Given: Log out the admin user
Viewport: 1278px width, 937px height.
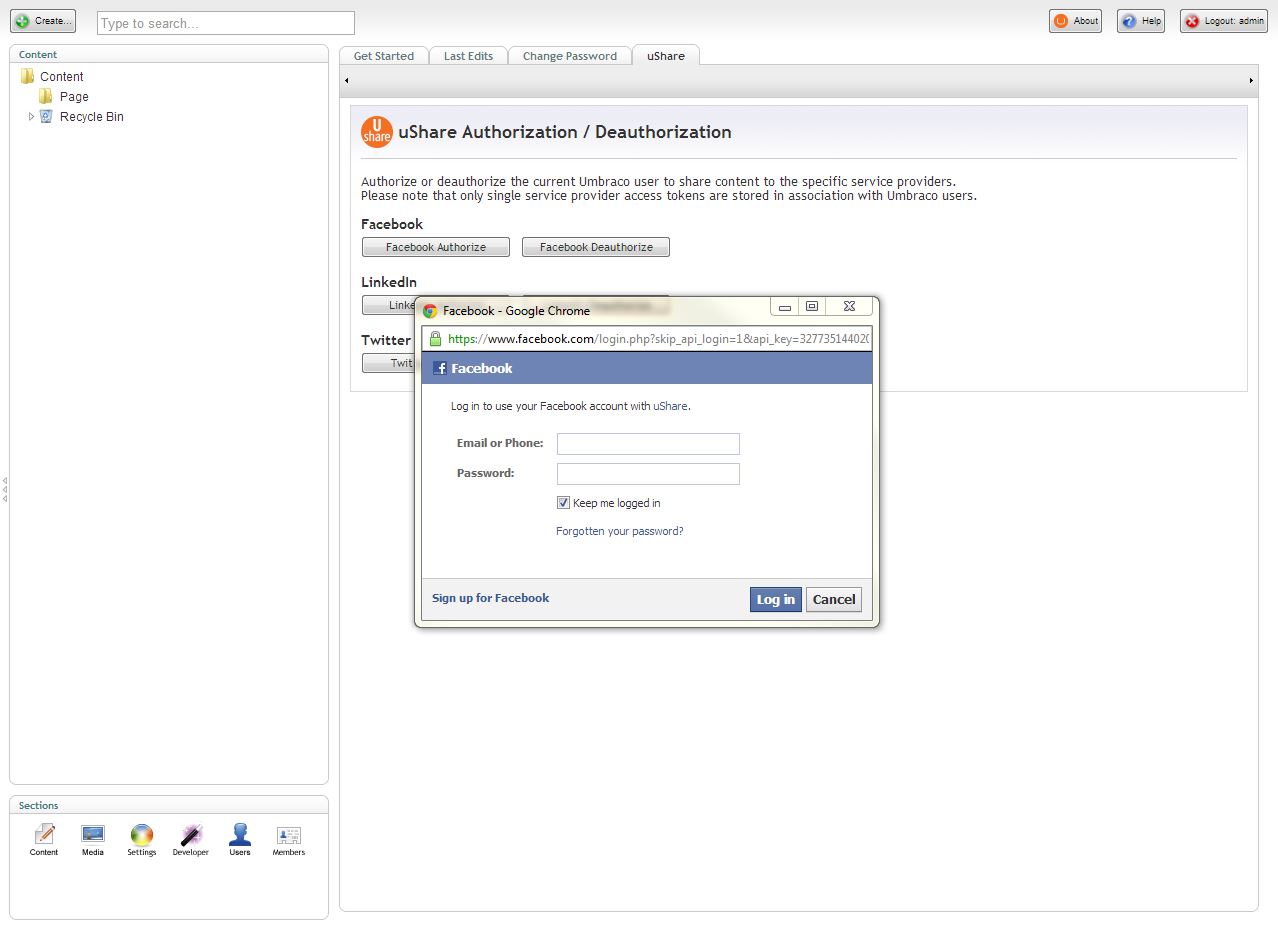Looking at the screenshot, I should coord(1224,21).
